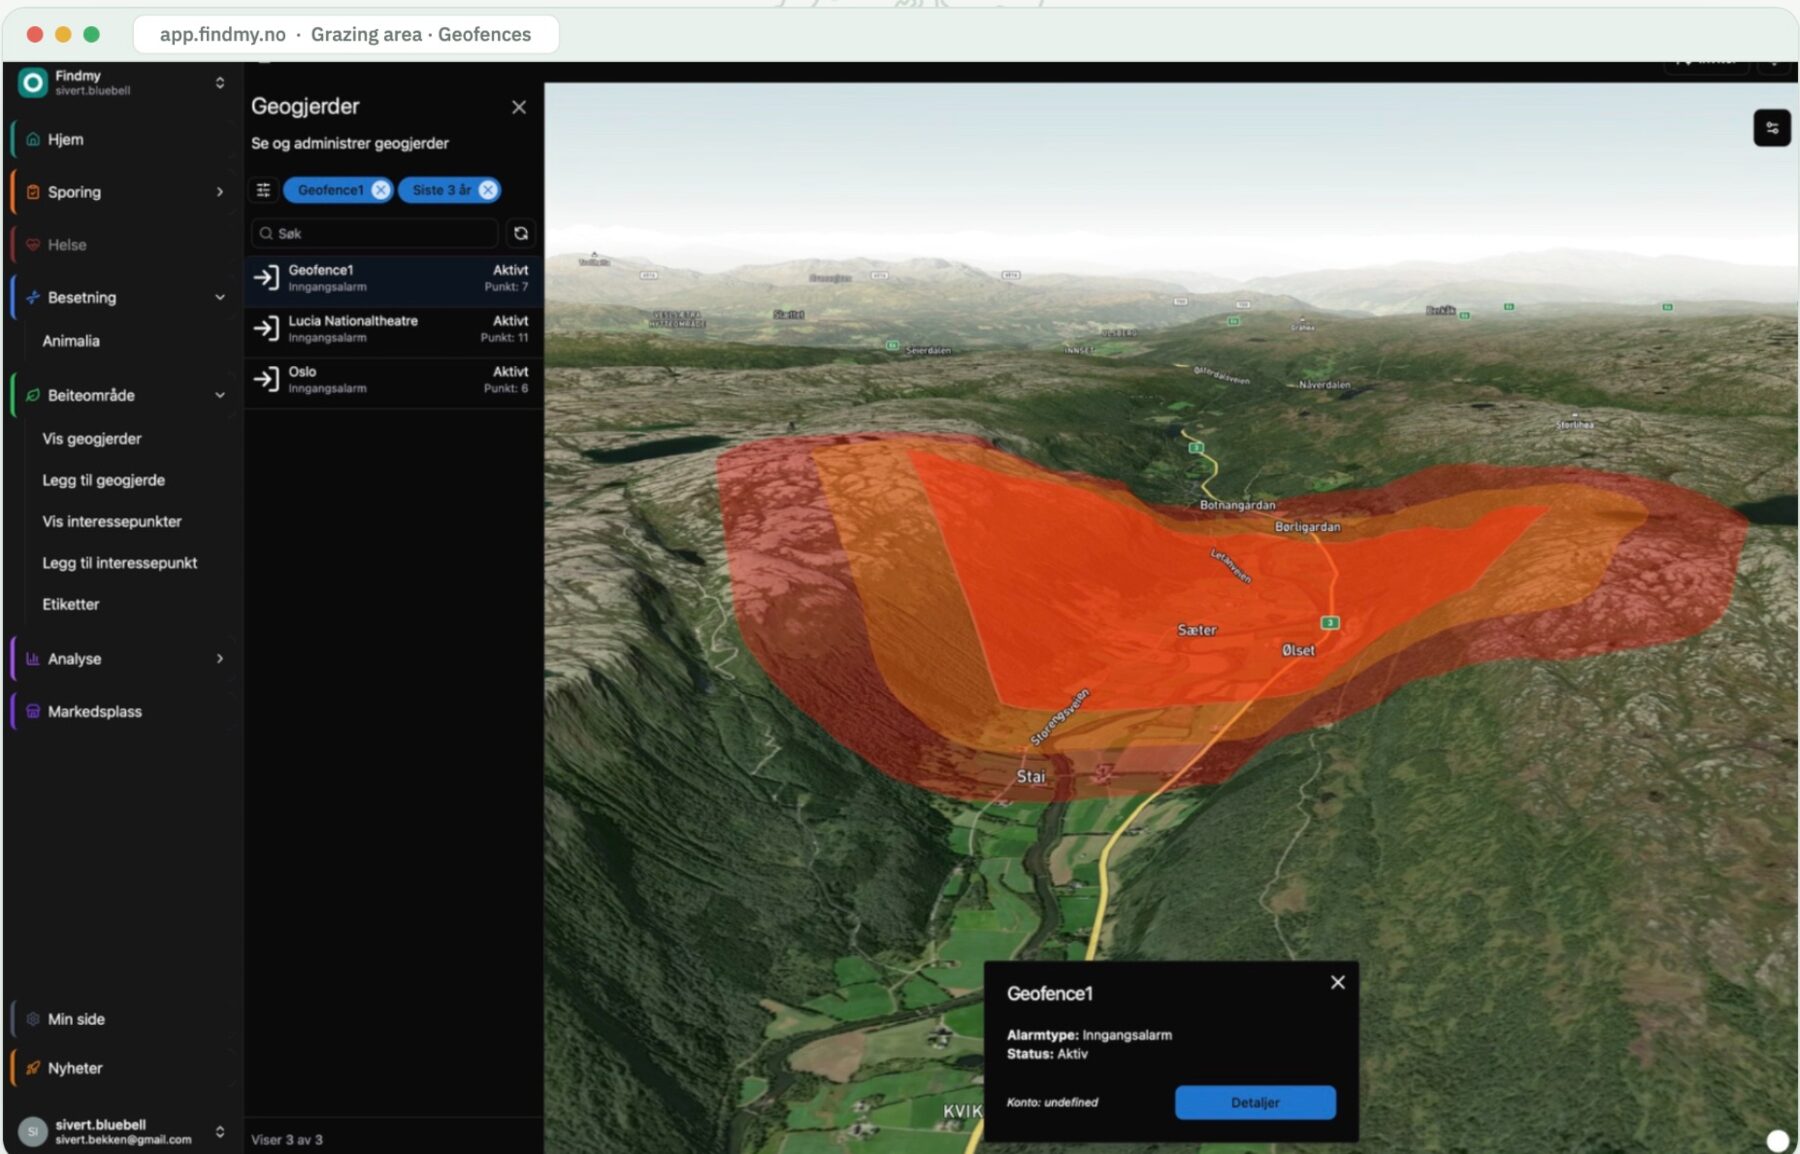Refresh the geofence list
Image resolution: width=1800 pixels, height=1154 pixels.
521,233
